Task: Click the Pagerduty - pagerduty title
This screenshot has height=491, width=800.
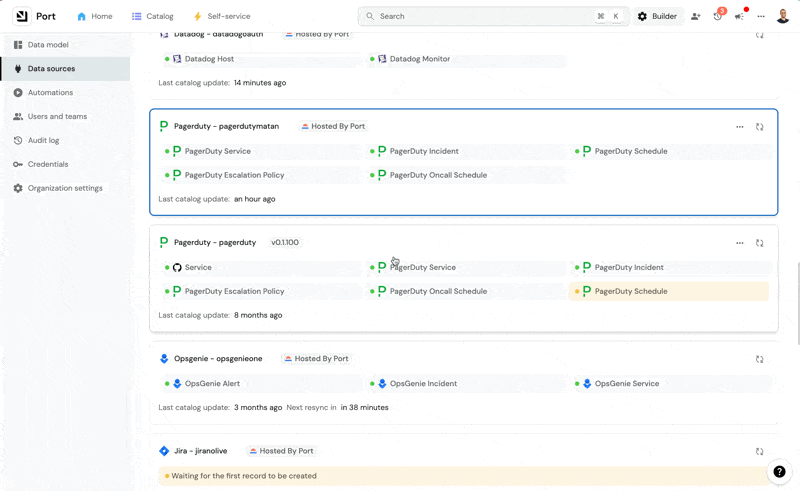Action: click(x=215, y=242)
